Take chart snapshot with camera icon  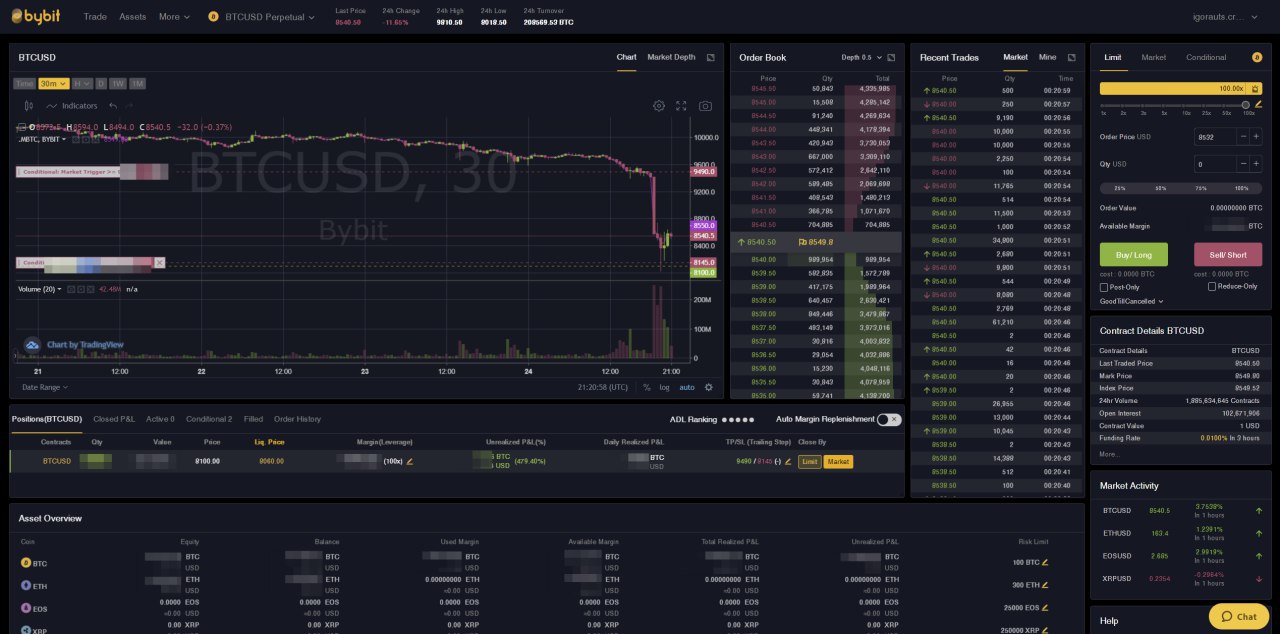(706, 106)
